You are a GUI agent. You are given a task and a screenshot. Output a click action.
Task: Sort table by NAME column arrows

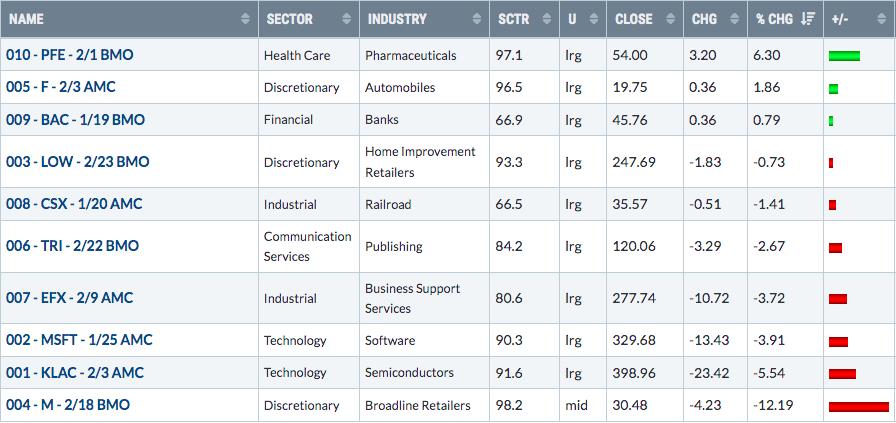pos(245,19)
